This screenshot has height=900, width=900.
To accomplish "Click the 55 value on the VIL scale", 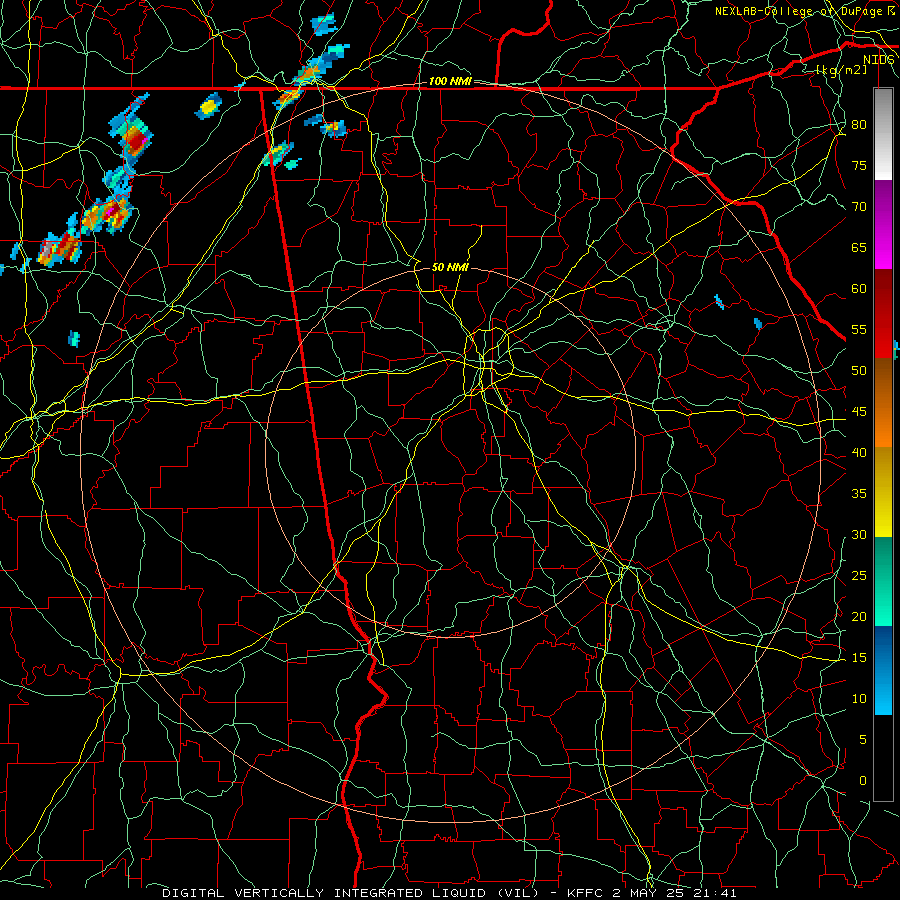I will point(859,329).
